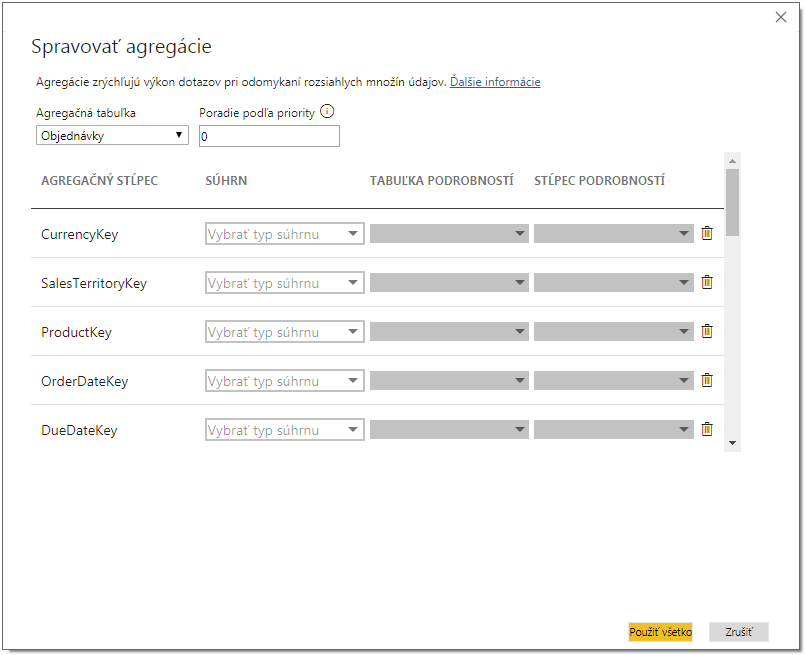Delete the CurrencyKey aggregation row
This screenshot has height=655, width=805.
tap(707, 233)
